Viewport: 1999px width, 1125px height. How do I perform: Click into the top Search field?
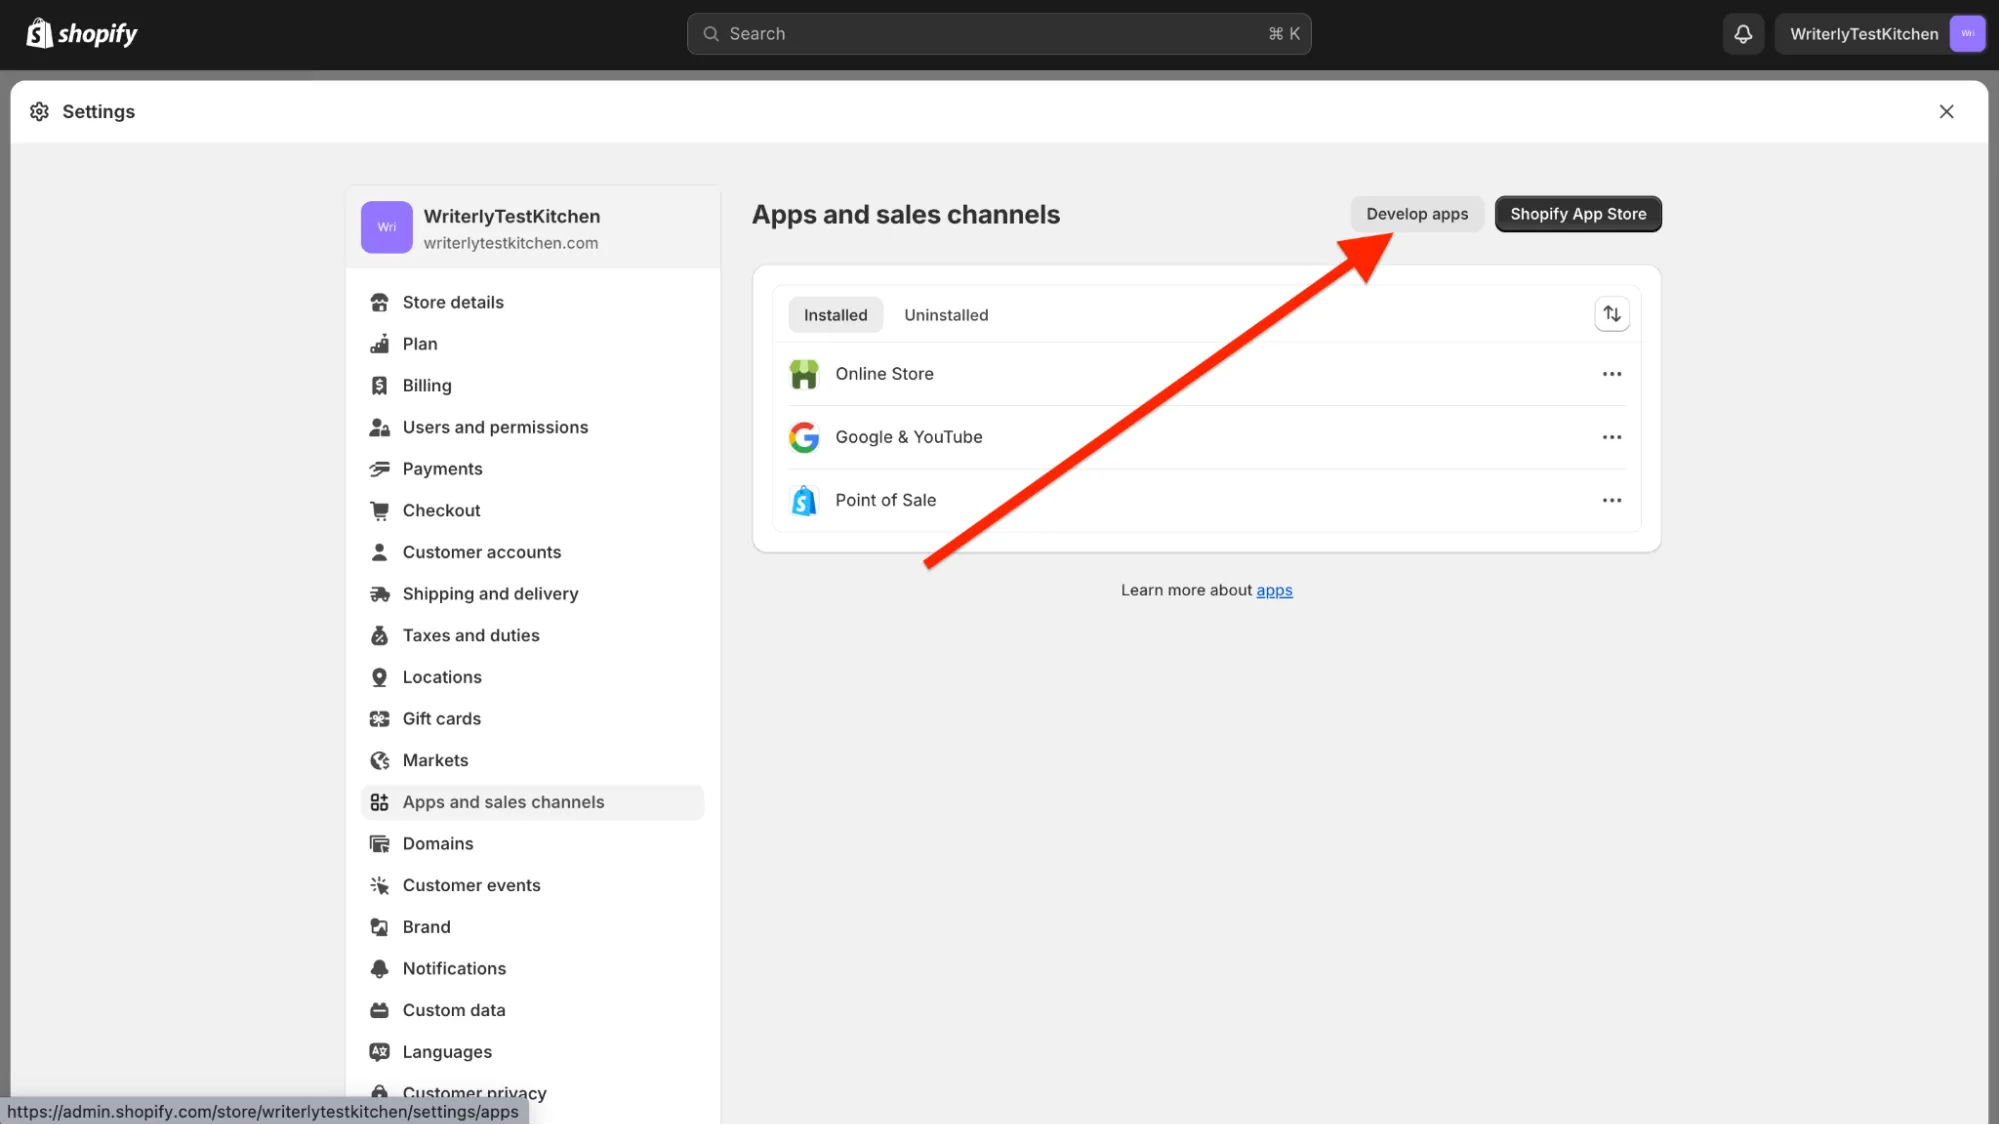(999, 34)
